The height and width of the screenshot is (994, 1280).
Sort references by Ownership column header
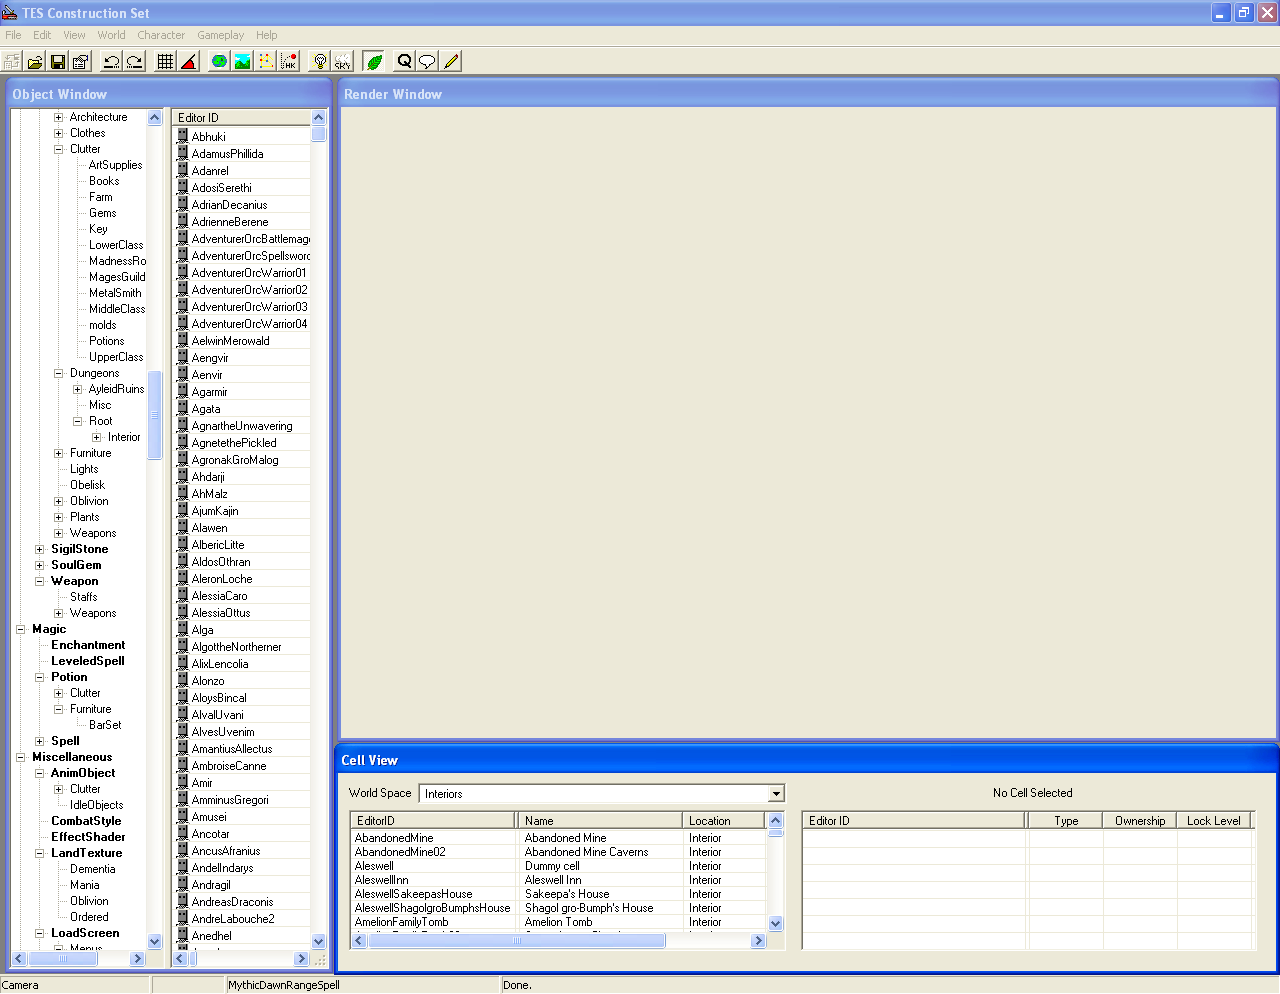(x=1140, y=820)
